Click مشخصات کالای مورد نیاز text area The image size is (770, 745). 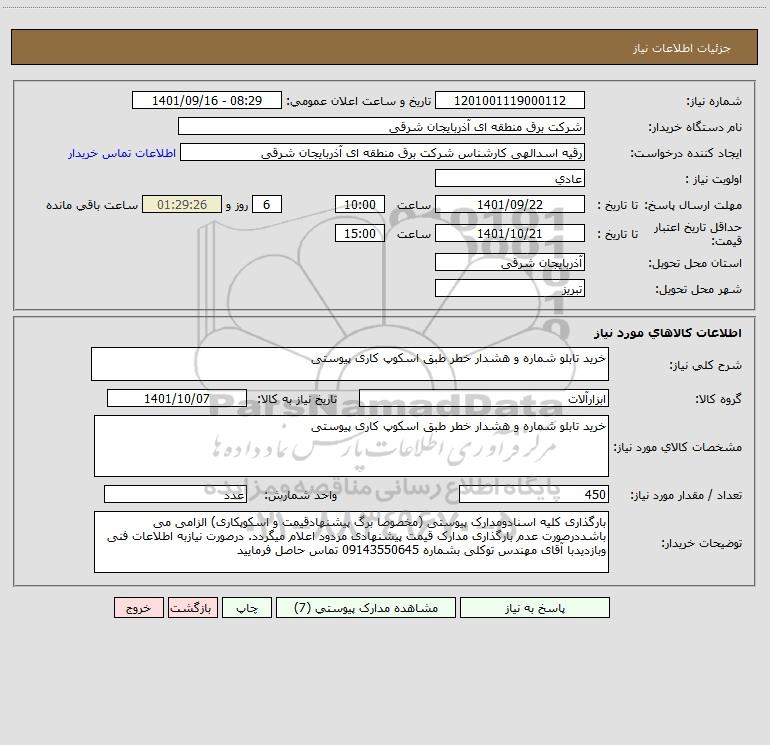tap(351, 446)
